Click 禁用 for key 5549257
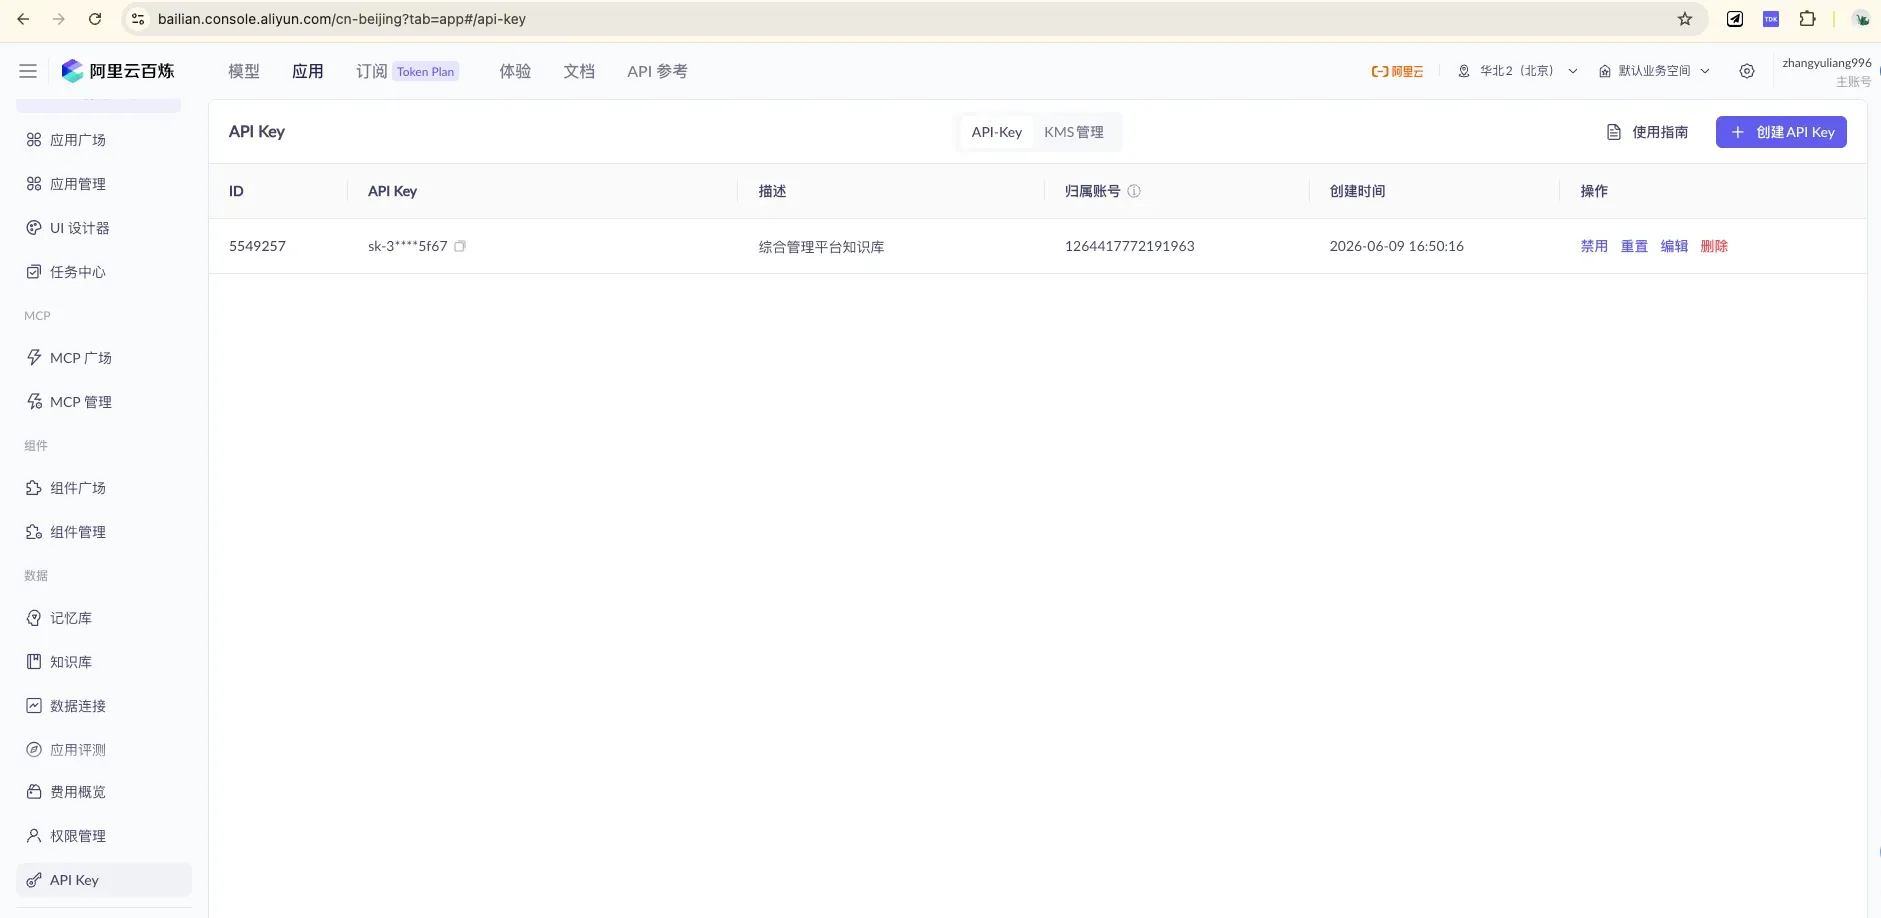The width and height of the screenshot is (1881, 918). [x=1594, y=246]
